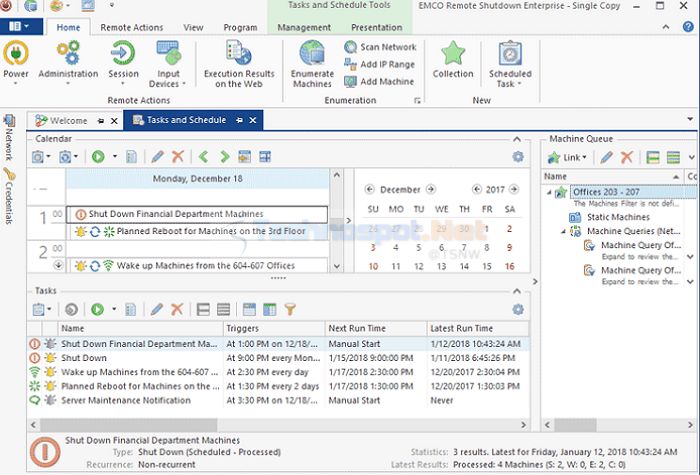This screenshot has width=700, height=475.
Task: Delete the selected task in Tasks toolbar
Action: click(177, 309)
